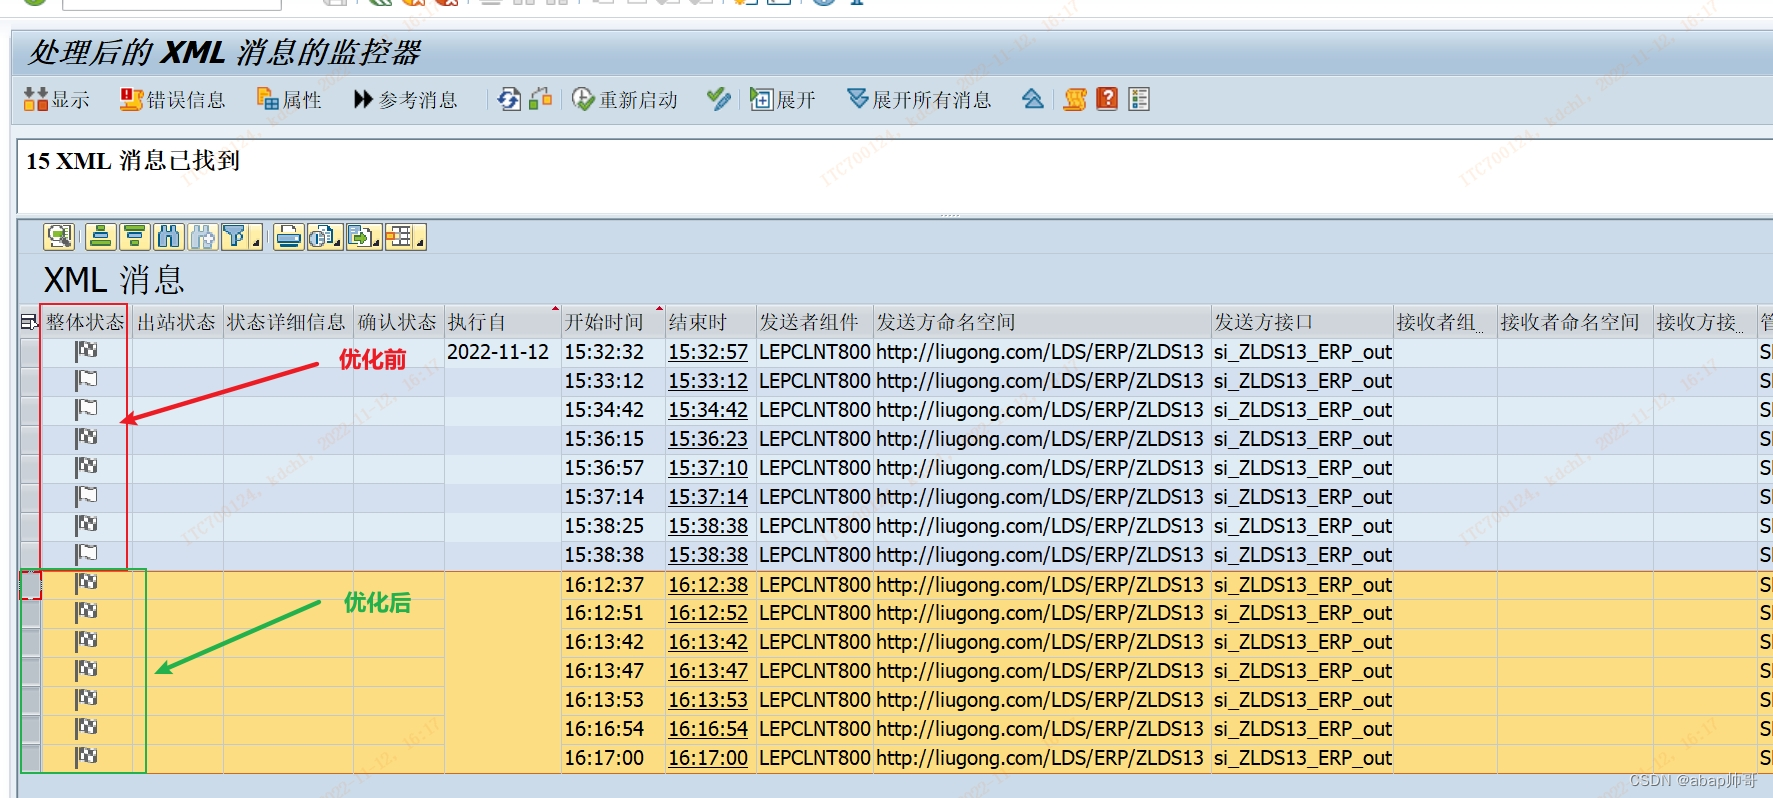This screenshot has height=798, width=1773.
Task: Refresh the XML message list
Action: (x=509, y=99)
